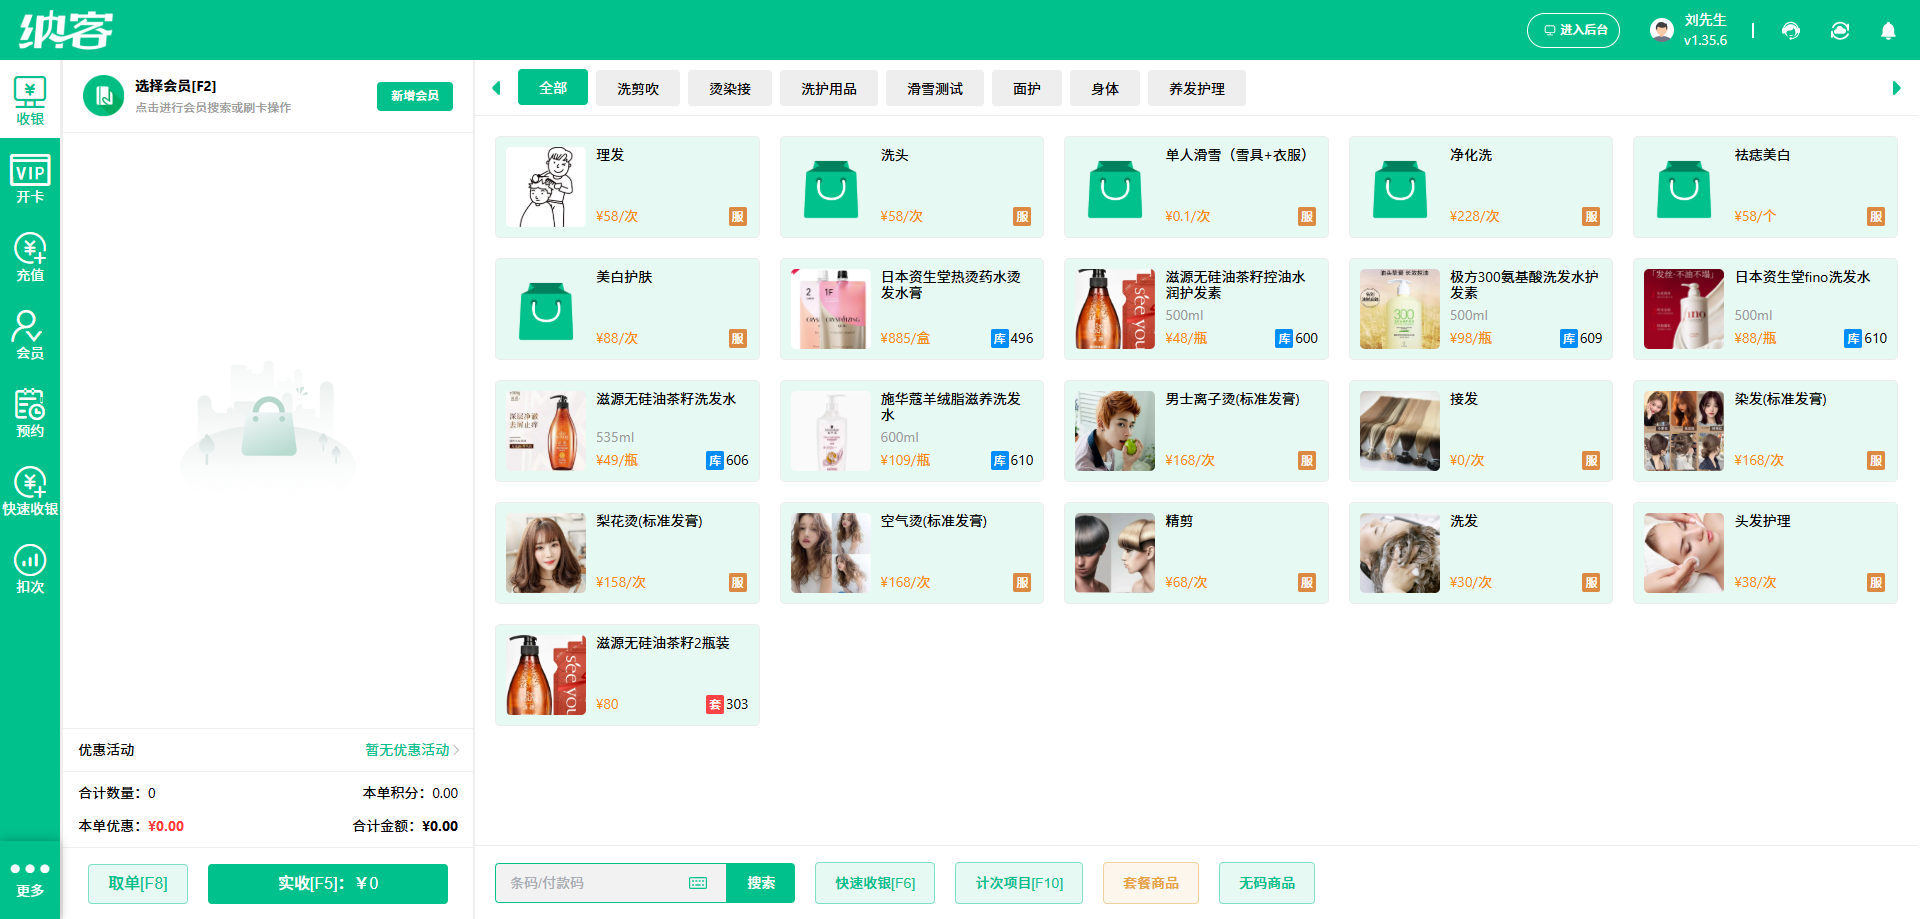Click the customer service headset icon
The height and width of the screenshot is (919, 1920).
tap(1791, 30)
